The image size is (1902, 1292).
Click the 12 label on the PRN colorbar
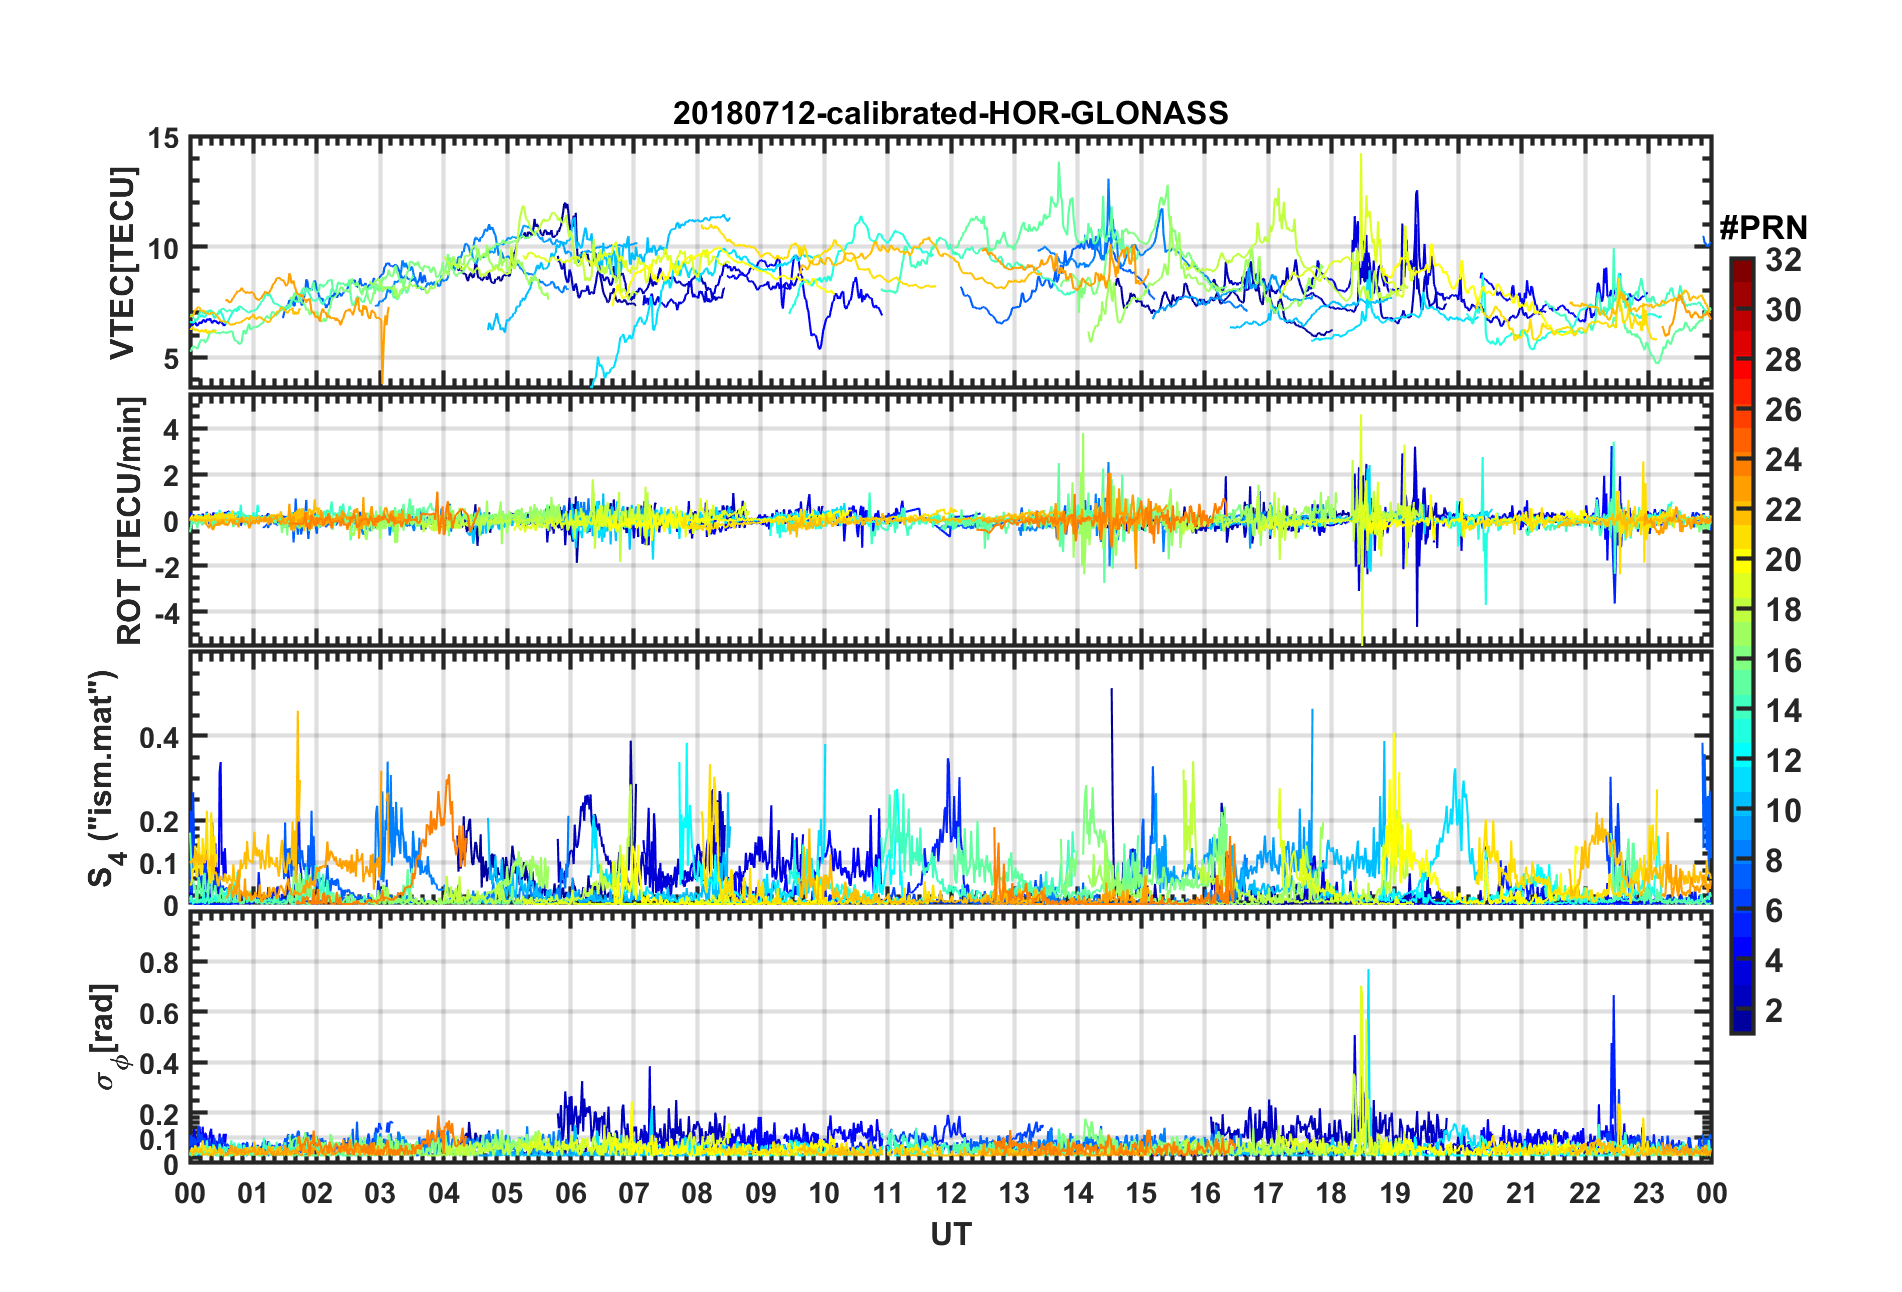tap(1783, 761)
